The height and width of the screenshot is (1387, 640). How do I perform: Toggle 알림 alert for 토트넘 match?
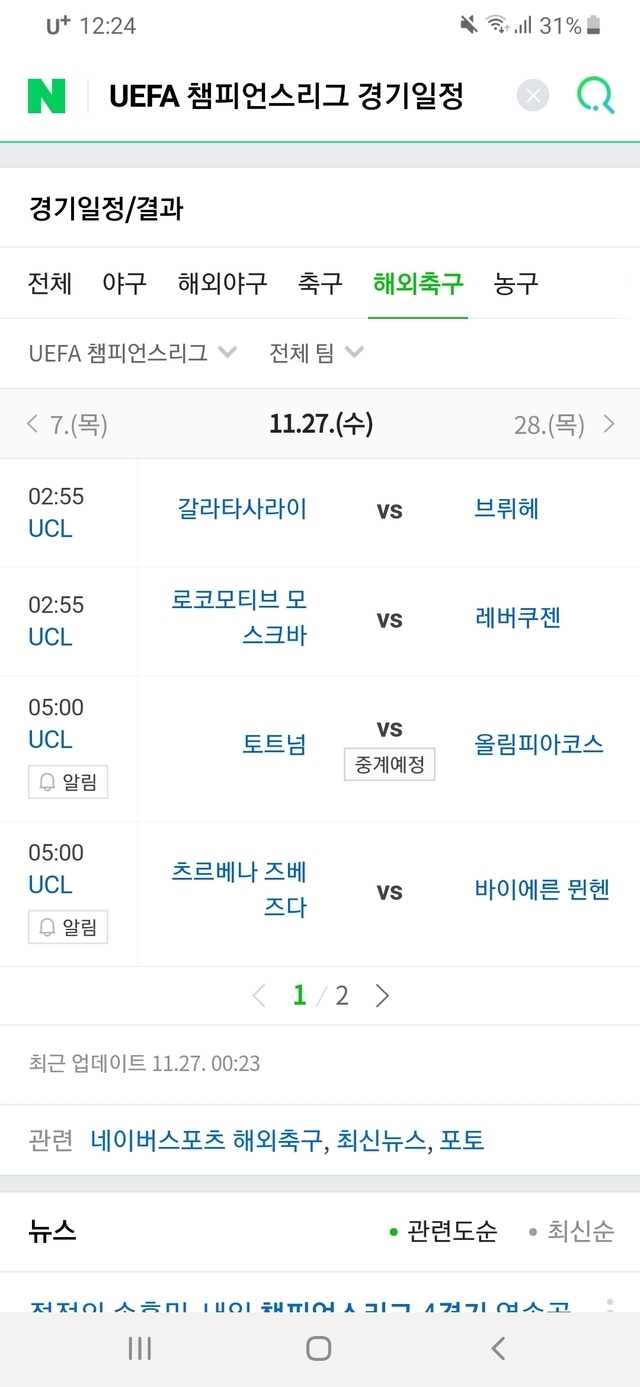click(x=68, y=782)
